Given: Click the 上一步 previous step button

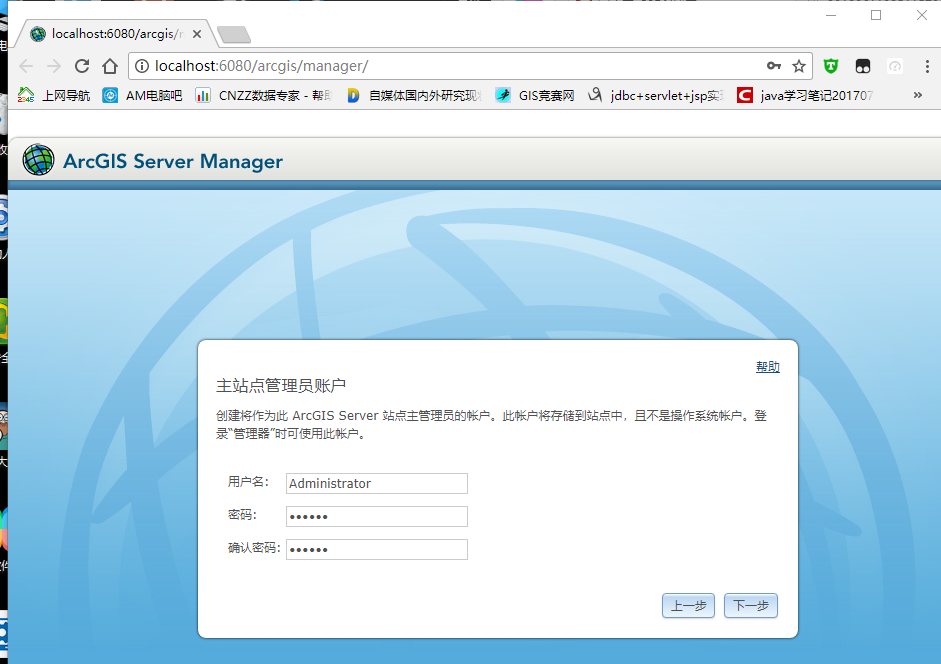Looking at the screenshot, I should pyautogui.click(x=688, y=605).
